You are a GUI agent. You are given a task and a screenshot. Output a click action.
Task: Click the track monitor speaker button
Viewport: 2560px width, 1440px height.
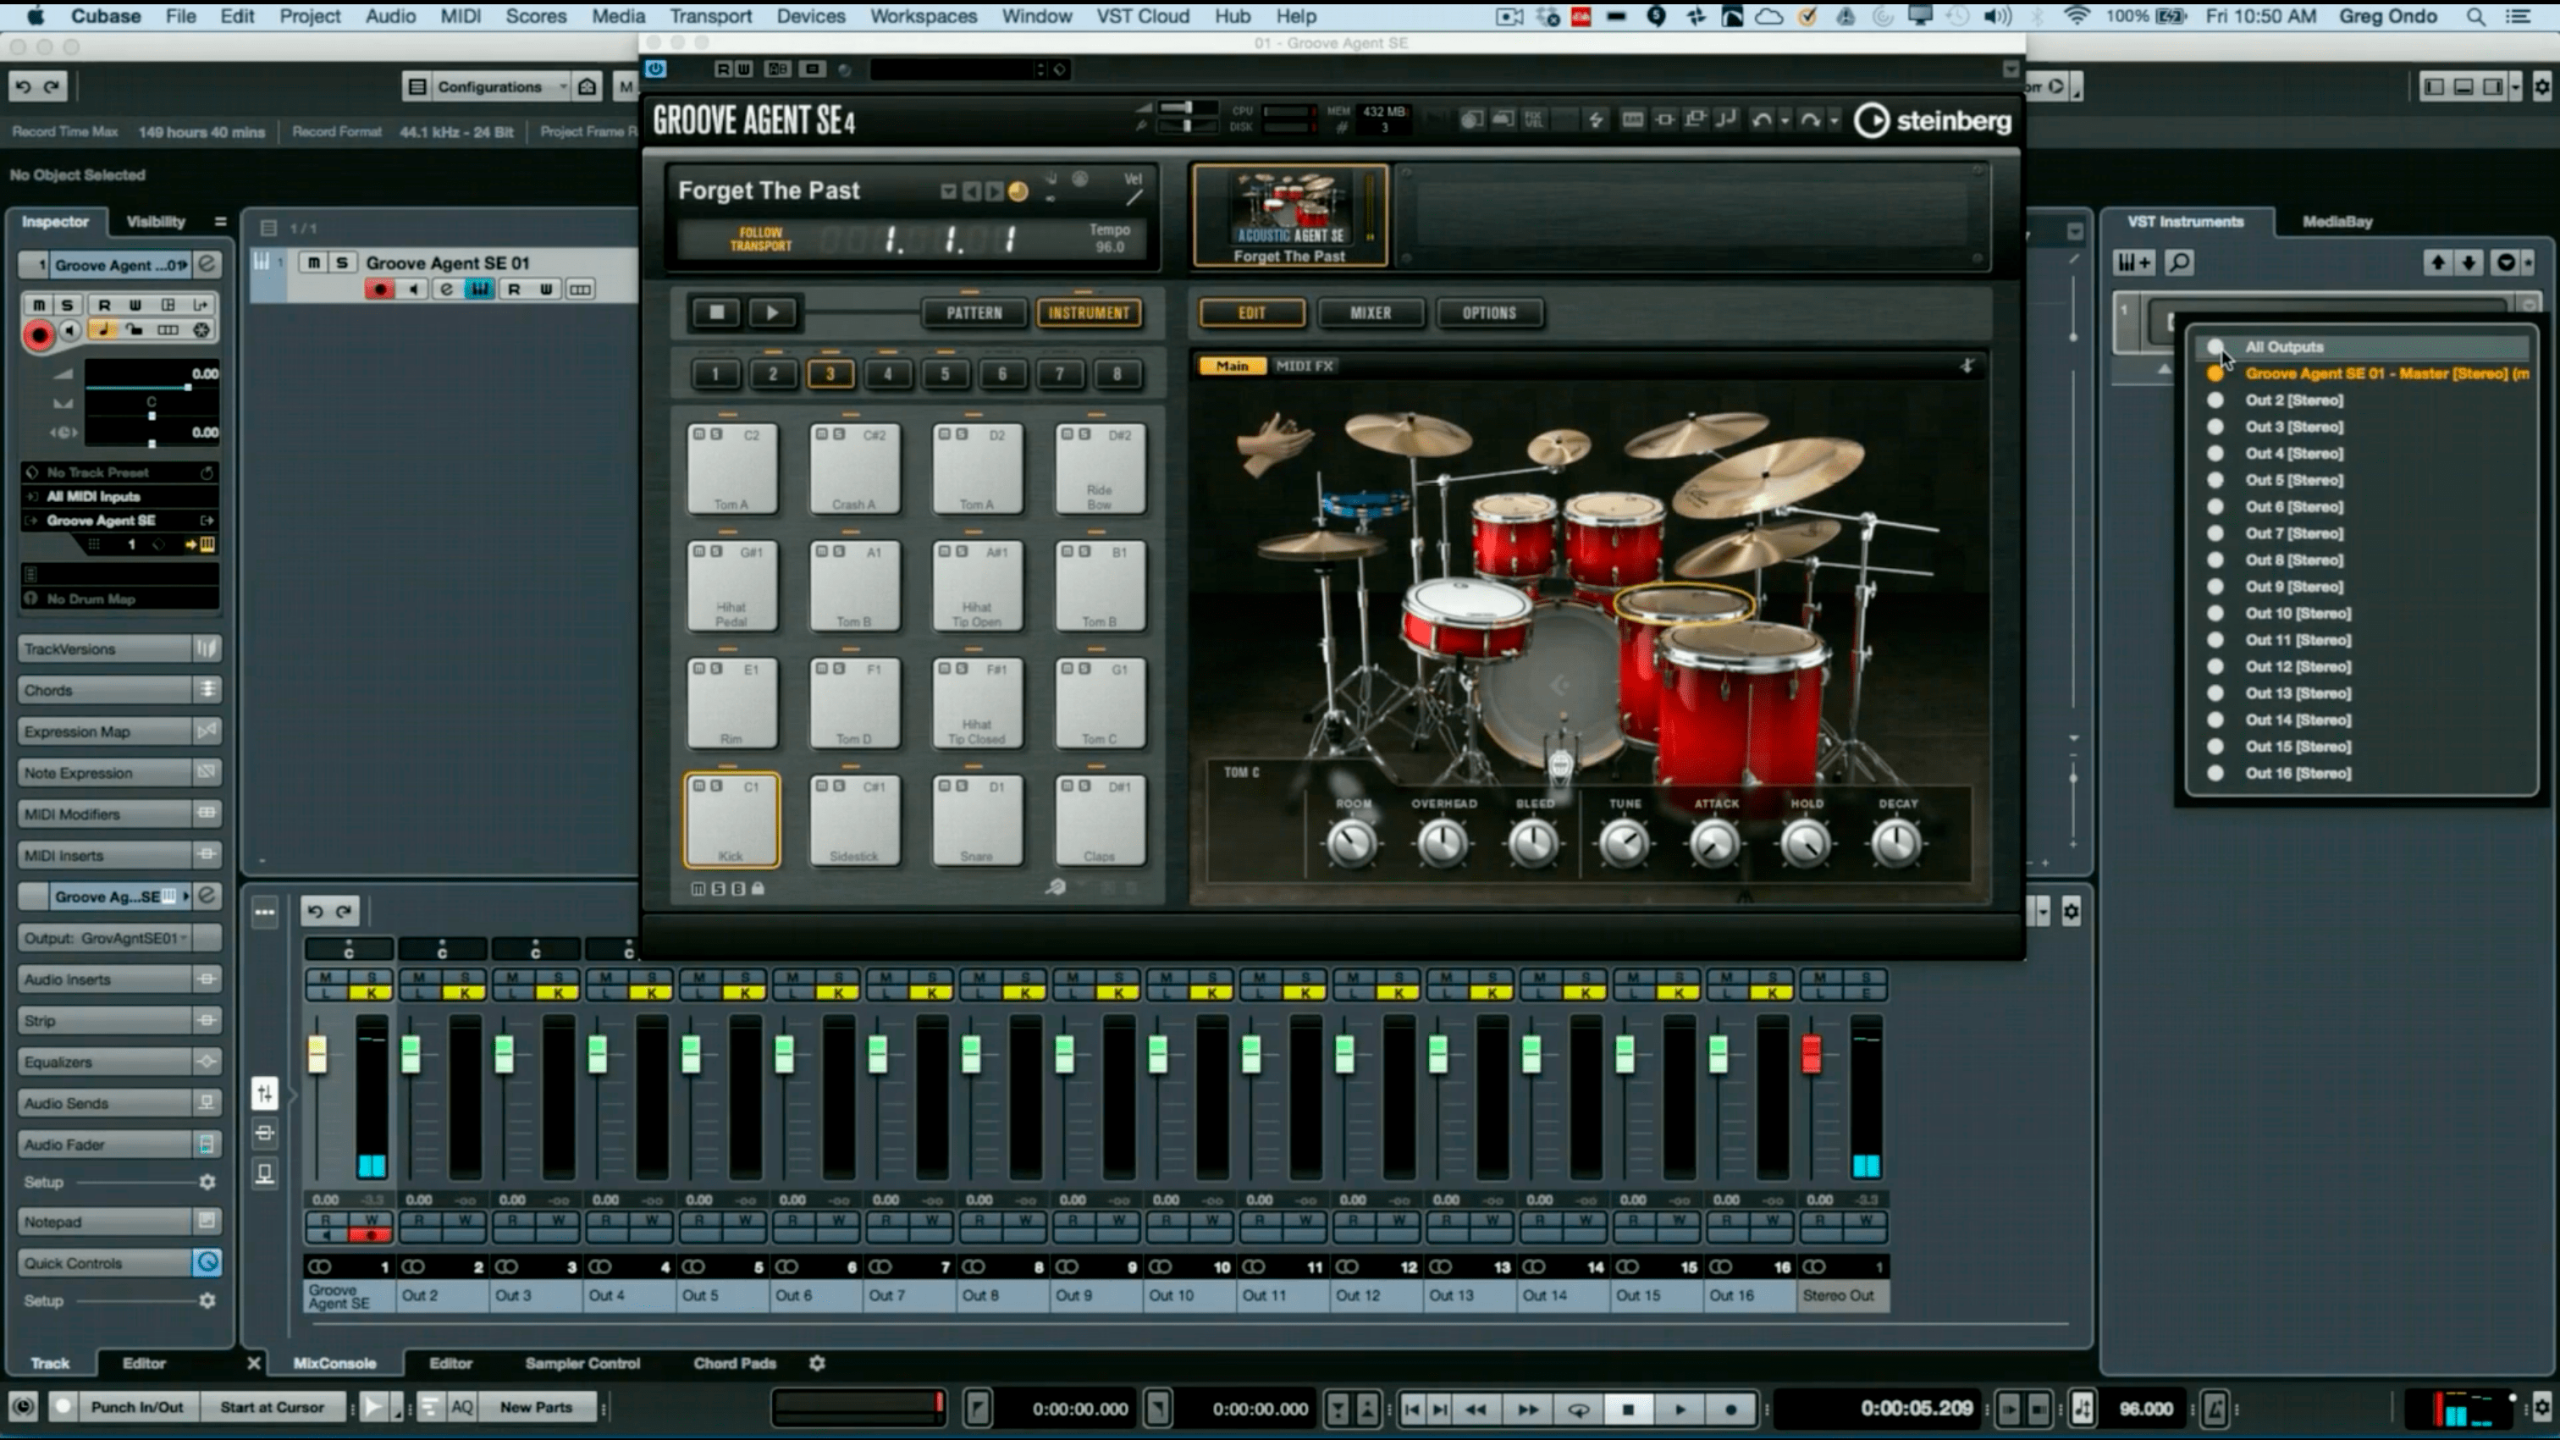coord(413,290)
